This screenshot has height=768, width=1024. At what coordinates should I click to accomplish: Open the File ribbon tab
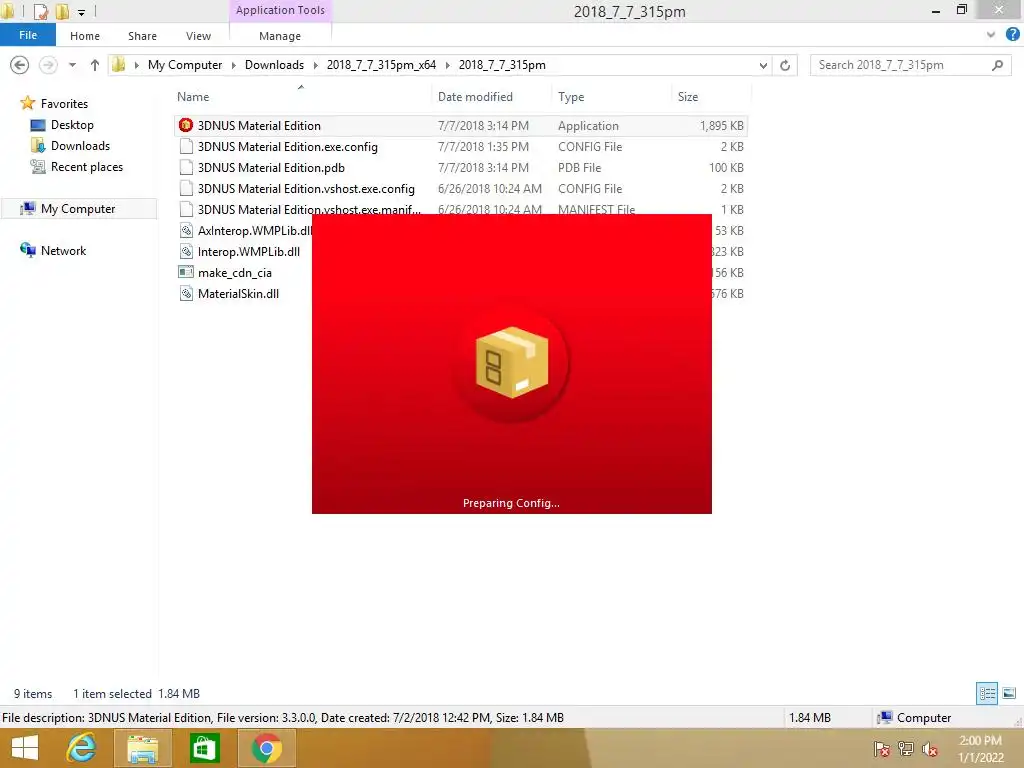pyautogui.click(x=27, y=35)
